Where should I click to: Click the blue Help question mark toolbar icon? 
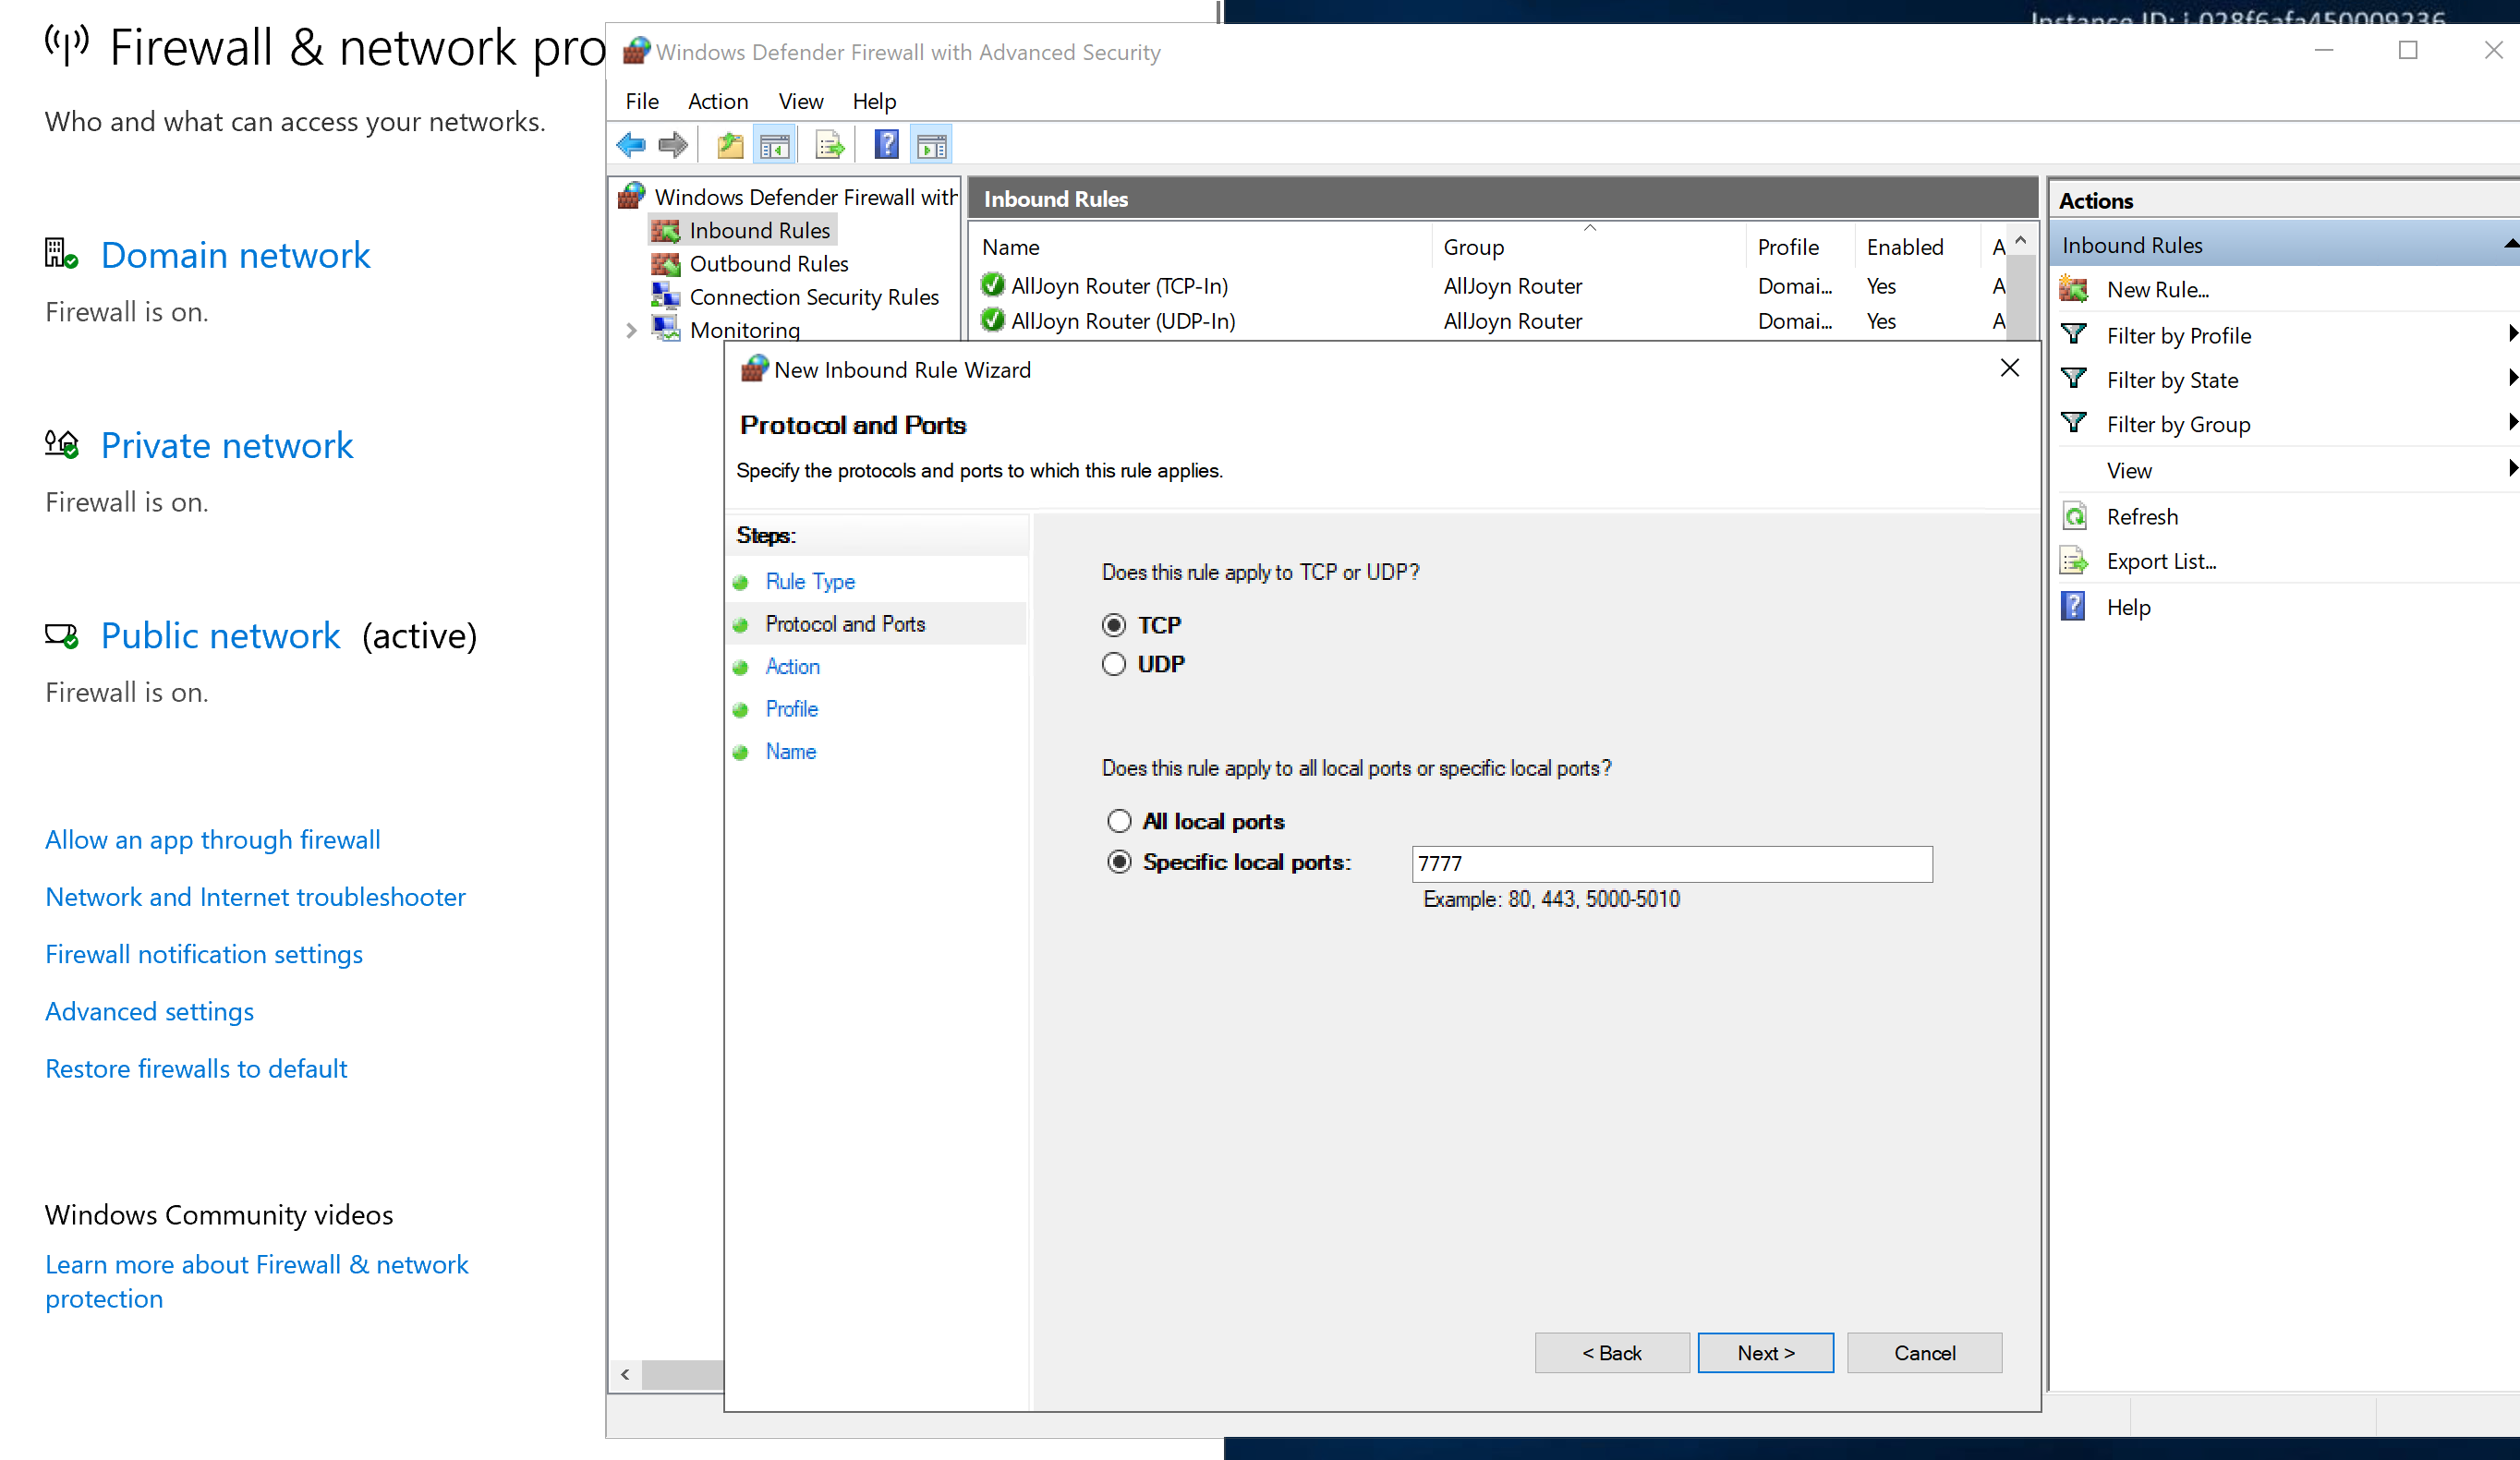pos(886,146)
